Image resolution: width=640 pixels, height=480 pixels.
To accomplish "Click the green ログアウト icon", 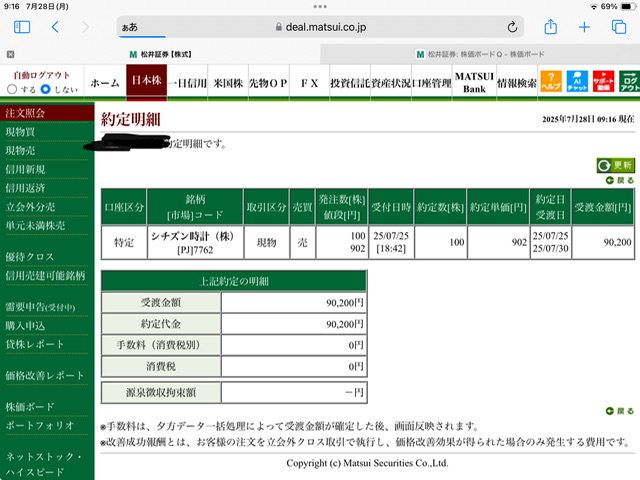I will point(629,81).
